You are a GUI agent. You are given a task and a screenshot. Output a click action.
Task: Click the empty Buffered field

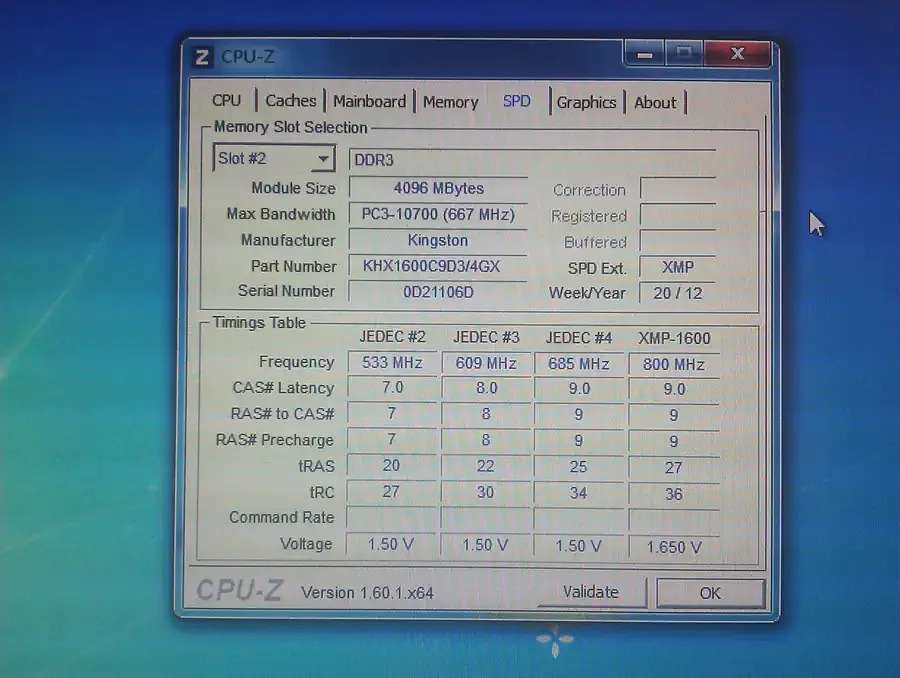678,242
